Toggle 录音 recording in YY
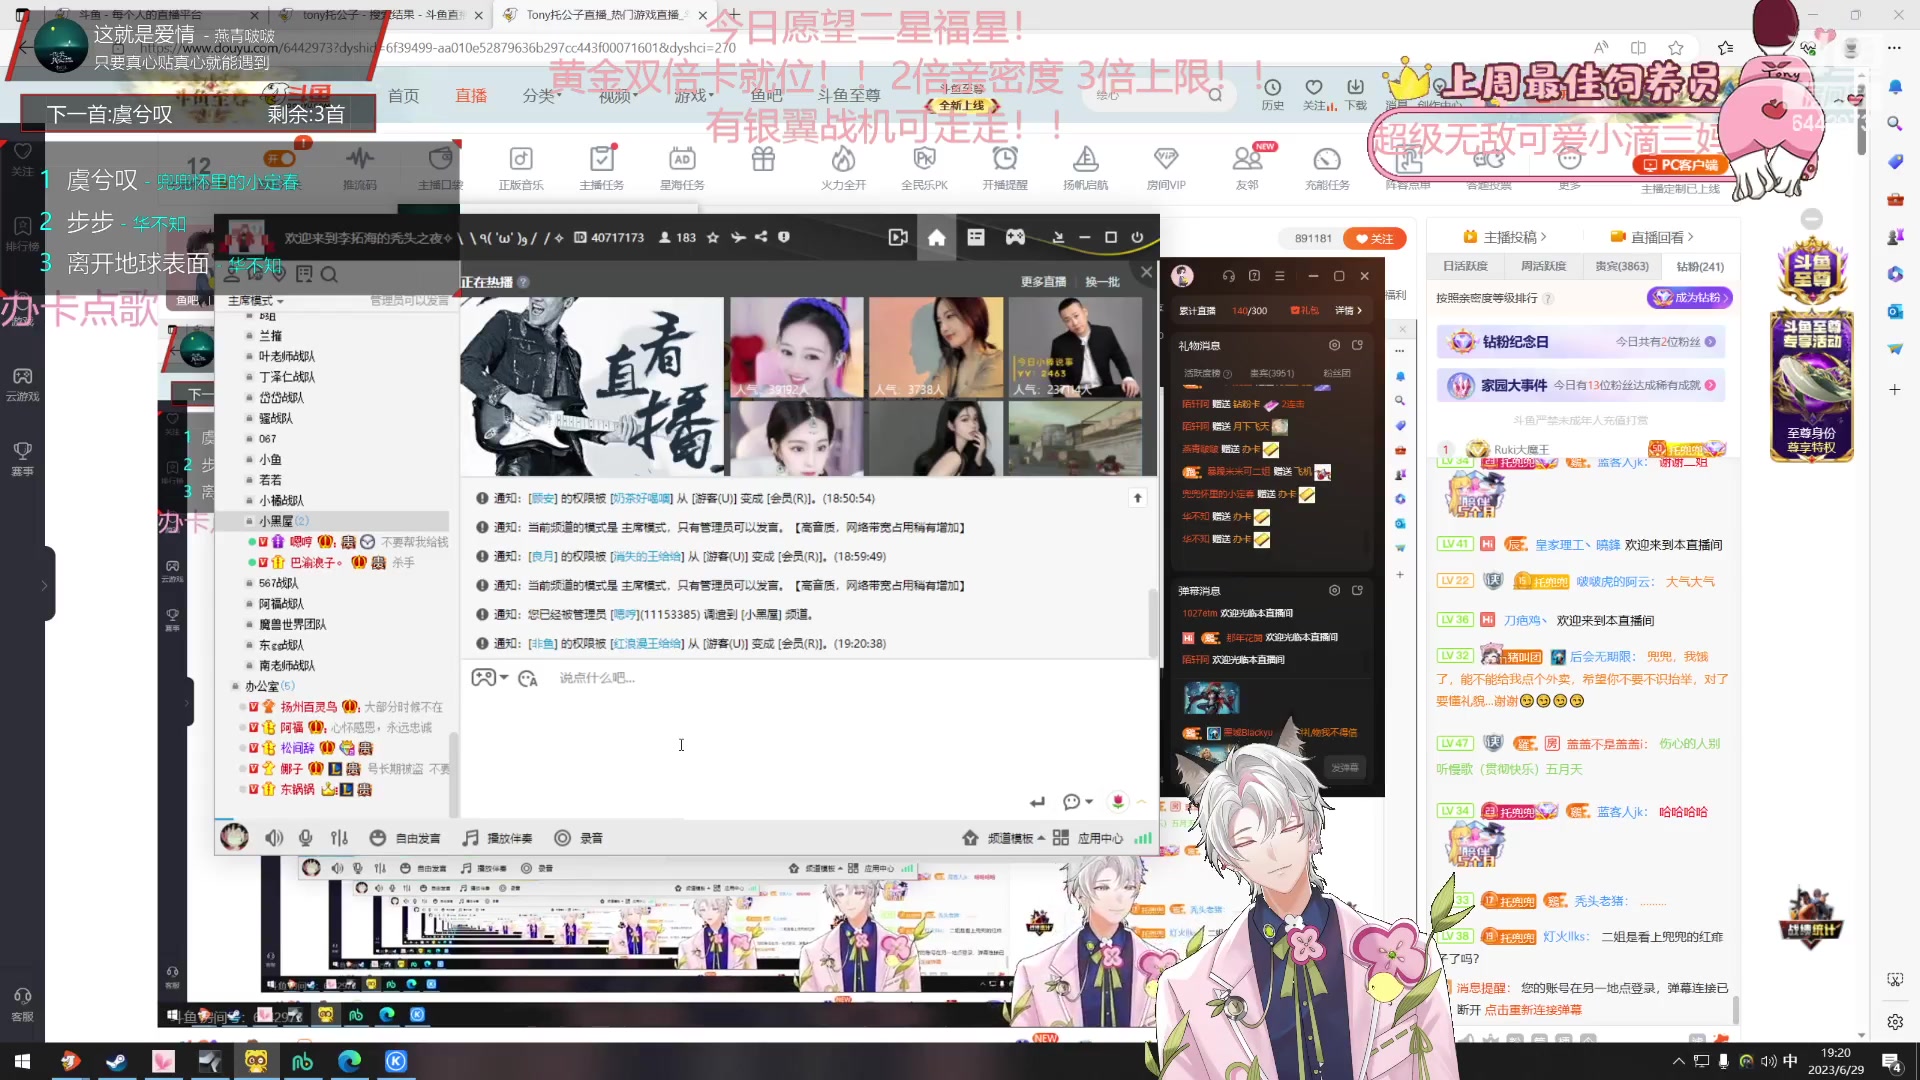1920x1080 pixels. (x=579, y=838)
